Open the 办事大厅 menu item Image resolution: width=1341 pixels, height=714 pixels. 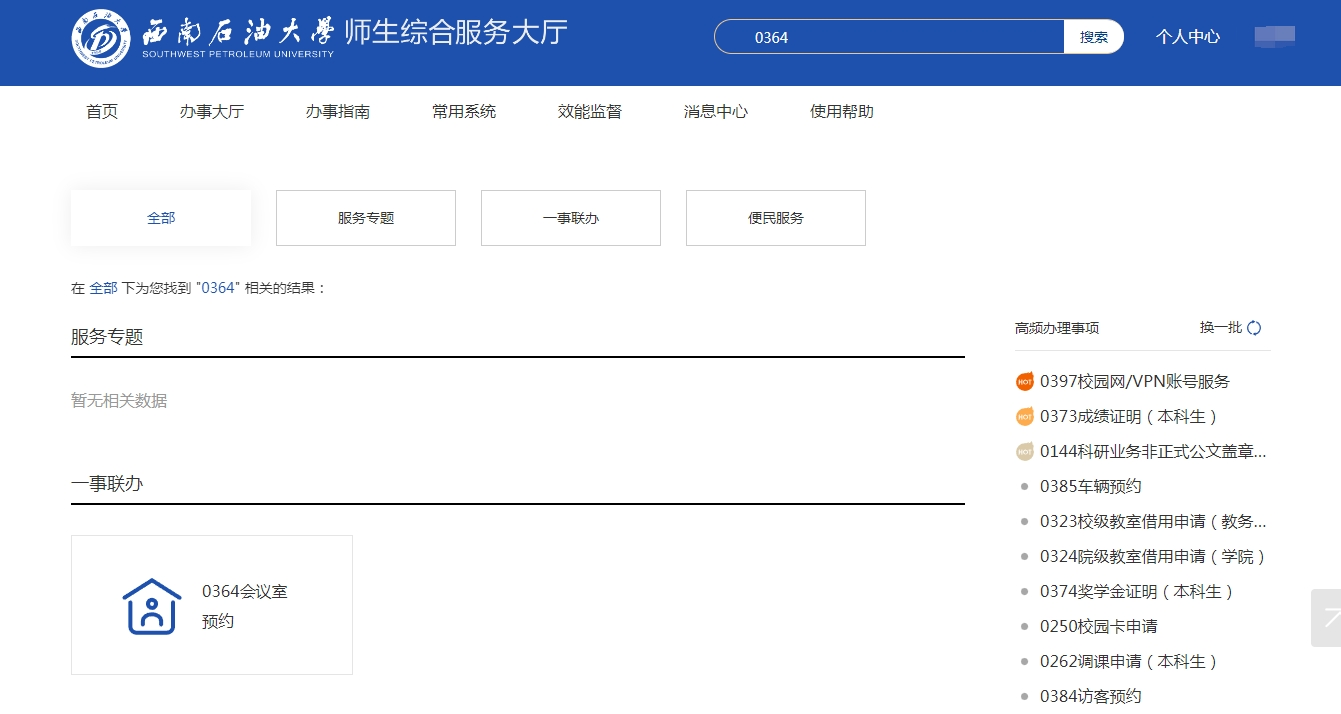click(x=212, y=112)
